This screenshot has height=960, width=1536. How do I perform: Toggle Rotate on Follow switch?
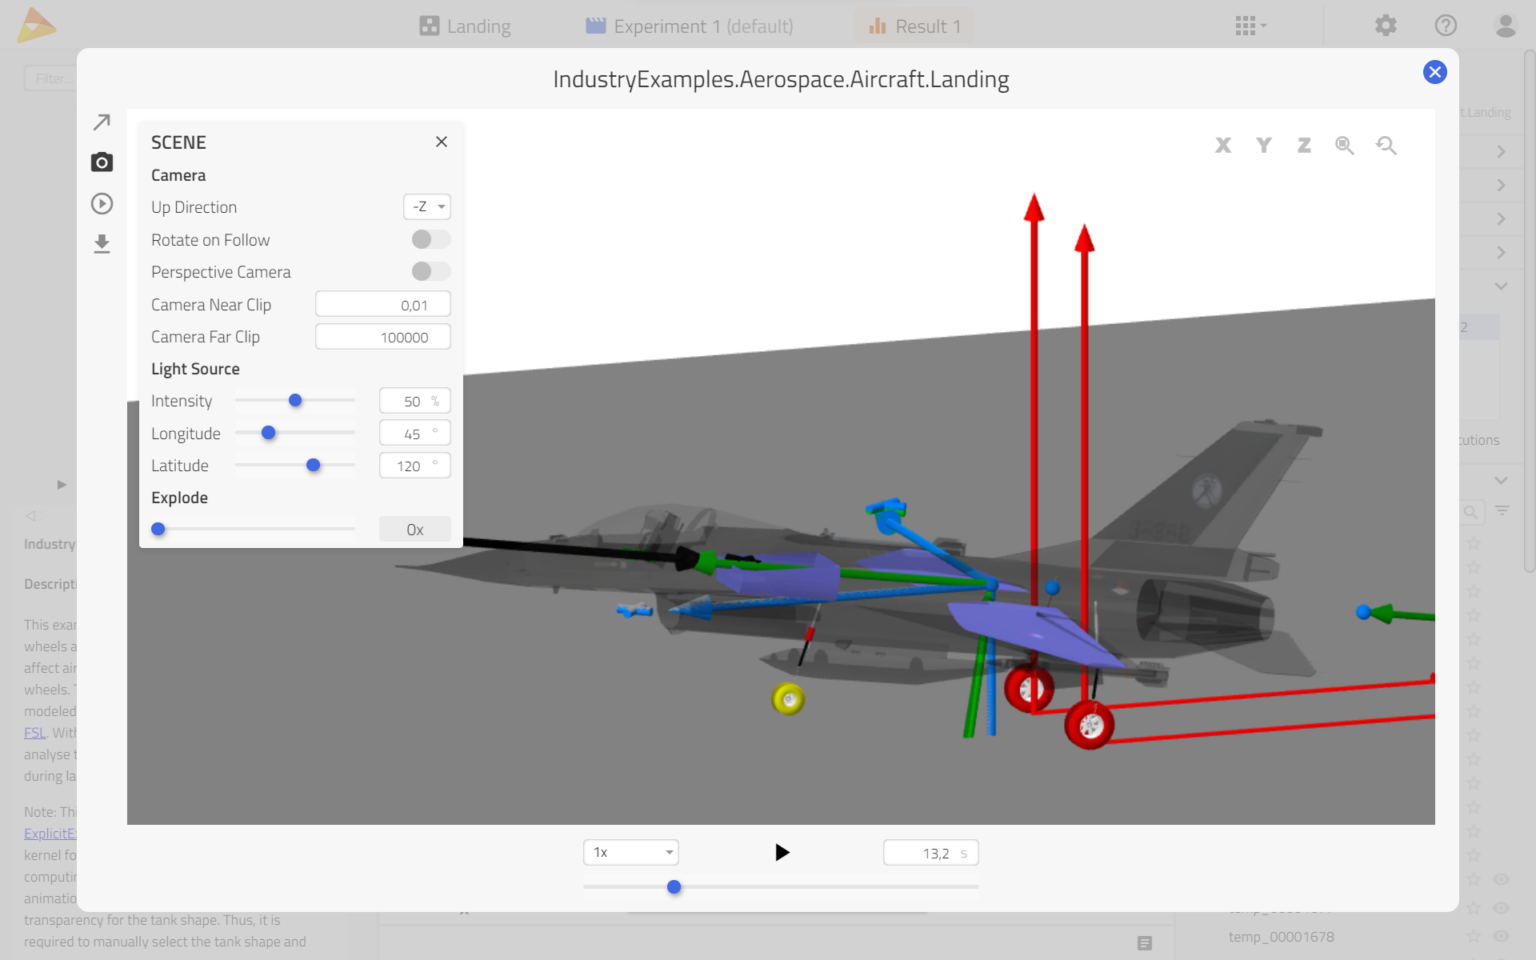point(431,239)
